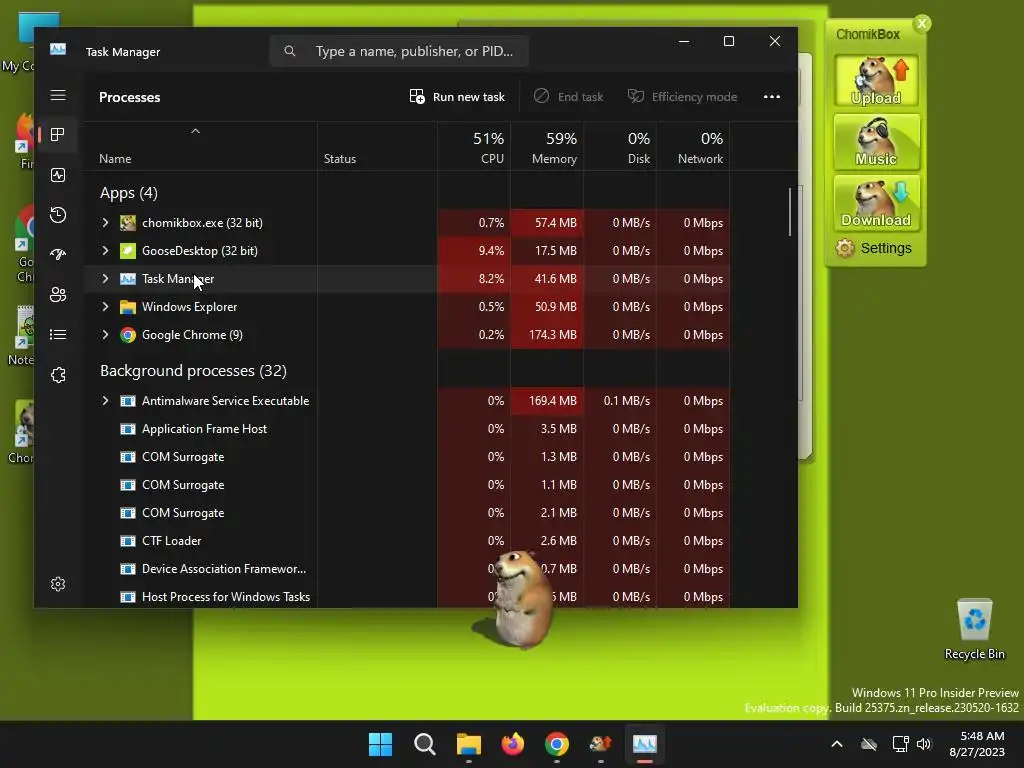Open the App history page in sidebar
The height and width of the screenshot is (768, 1024).
(58, 215)
